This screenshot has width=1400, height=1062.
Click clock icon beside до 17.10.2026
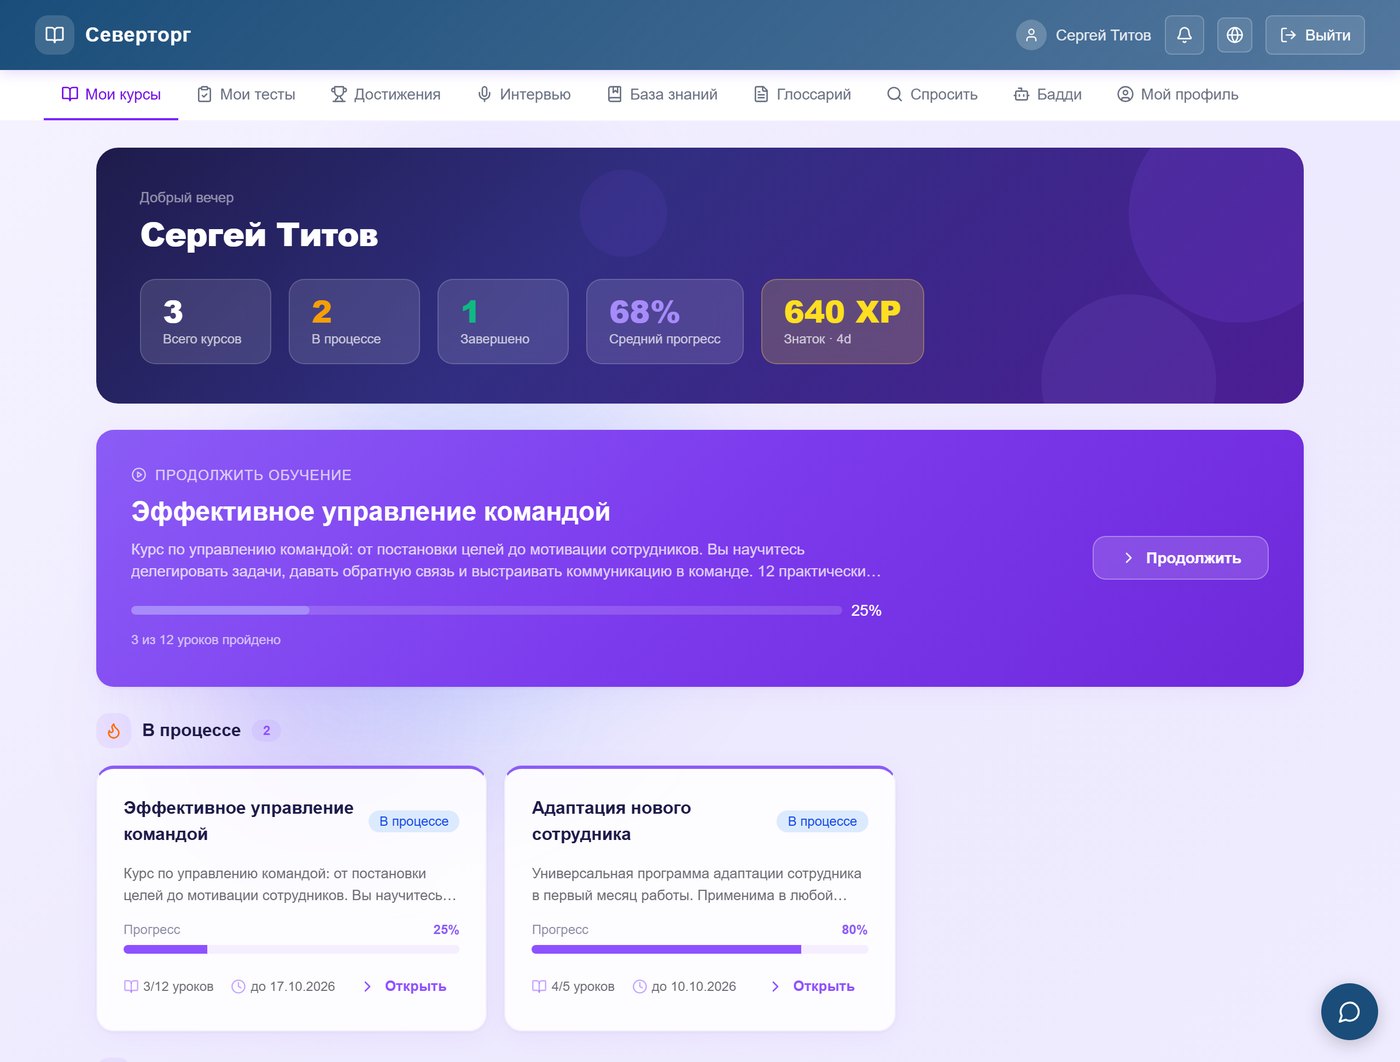point(238,986)
